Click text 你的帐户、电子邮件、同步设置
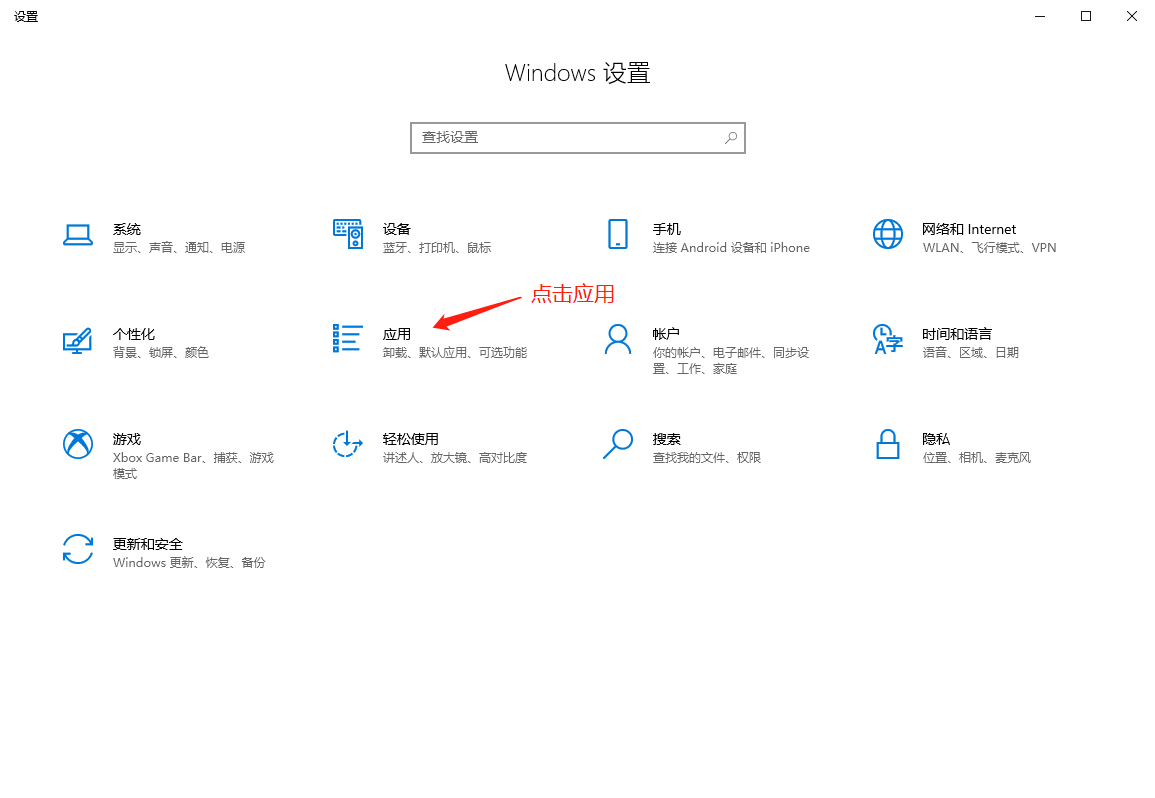Image resolution: width=1155 pixels, height=798 pixels. tap(731, 360)
